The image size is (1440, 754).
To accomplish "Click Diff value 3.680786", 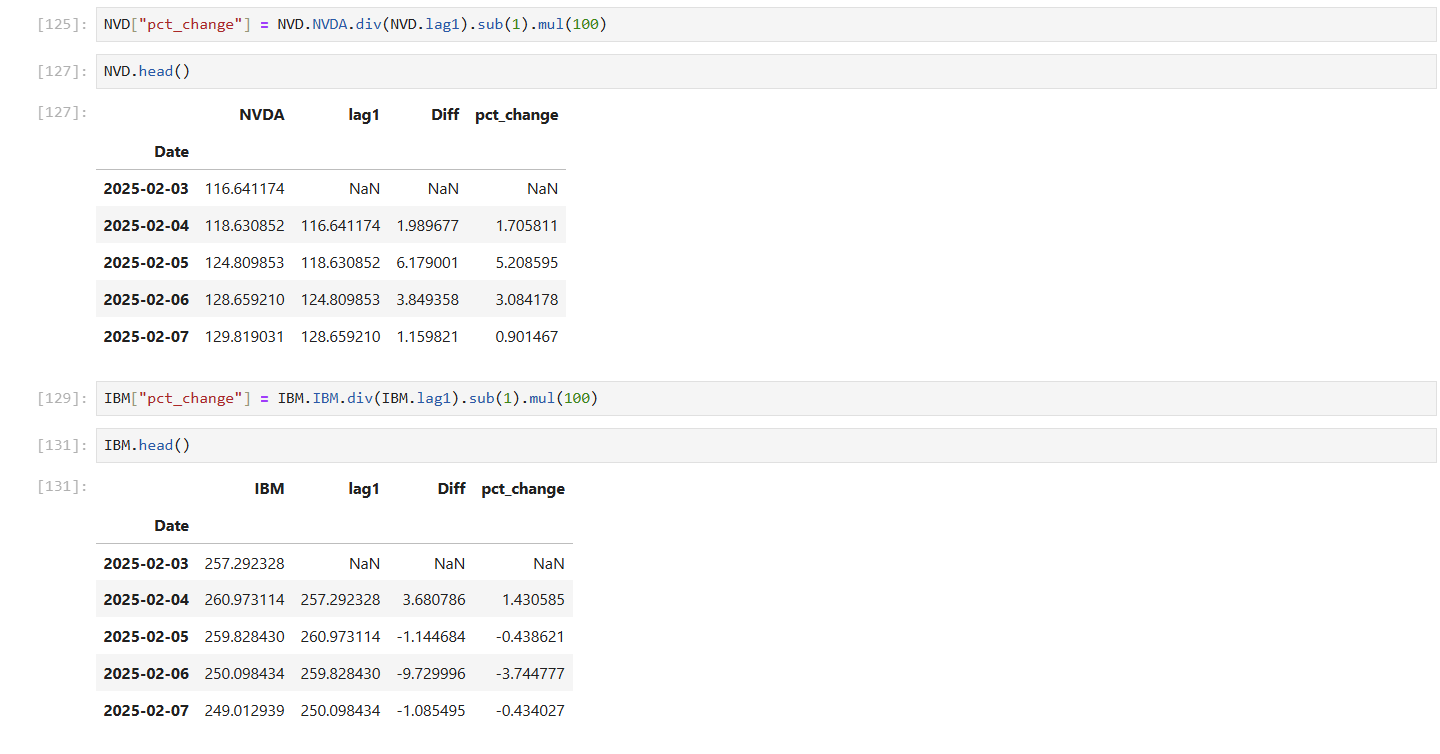I will click(x=434, y=600).
